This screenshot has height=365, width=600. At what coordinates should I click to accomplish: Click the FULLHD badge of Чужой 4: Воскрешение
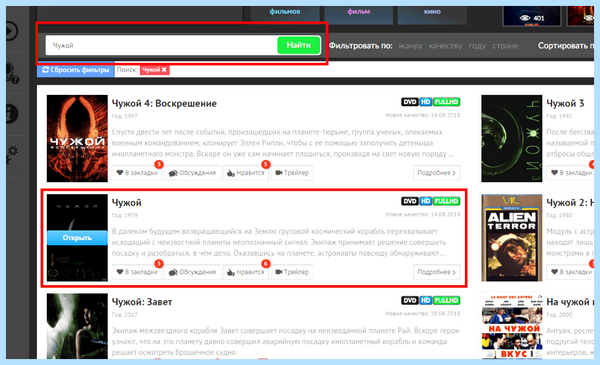[x=446, y=102]
